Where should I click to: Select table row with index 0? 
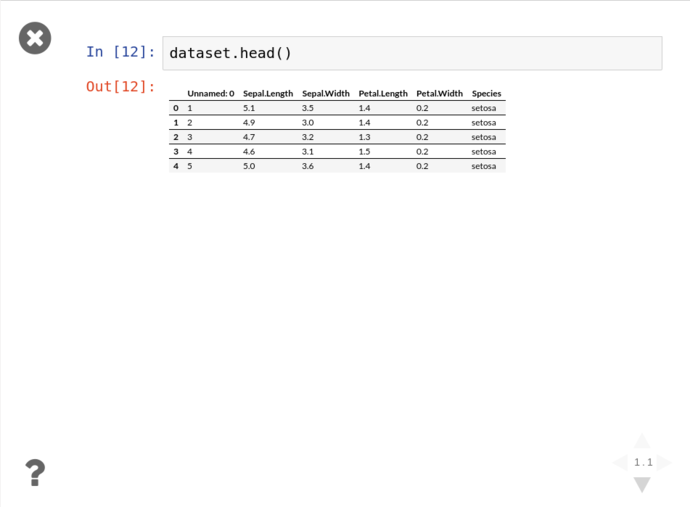[x=337, y=108]
